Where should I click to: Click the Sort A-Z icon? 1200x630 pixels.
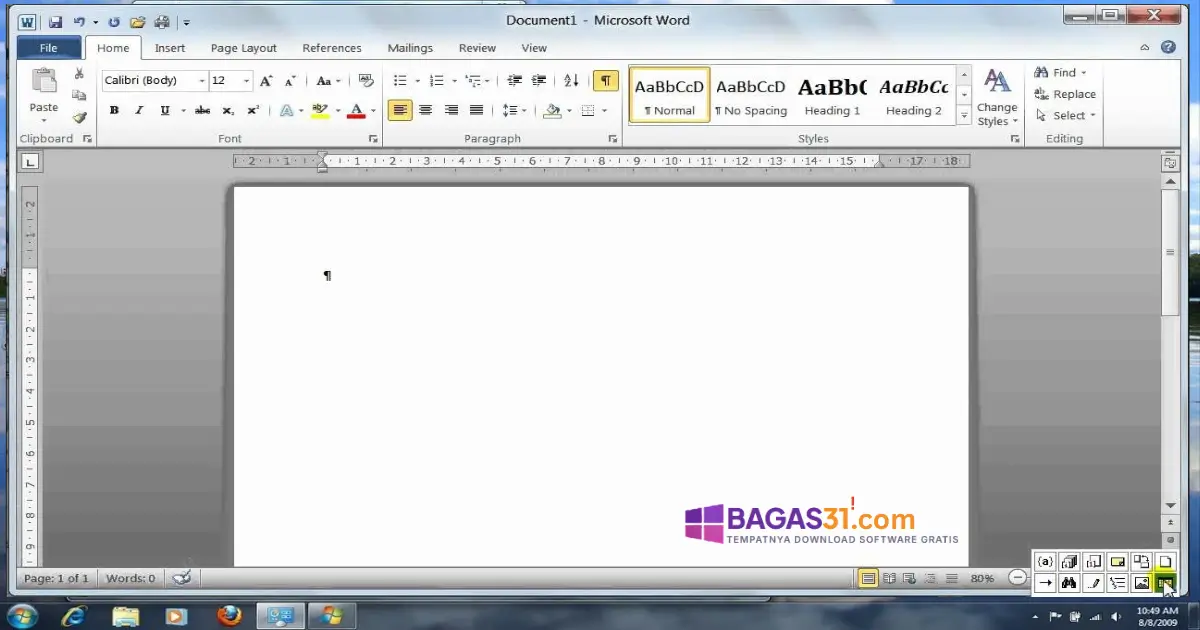tap(571, 81)
